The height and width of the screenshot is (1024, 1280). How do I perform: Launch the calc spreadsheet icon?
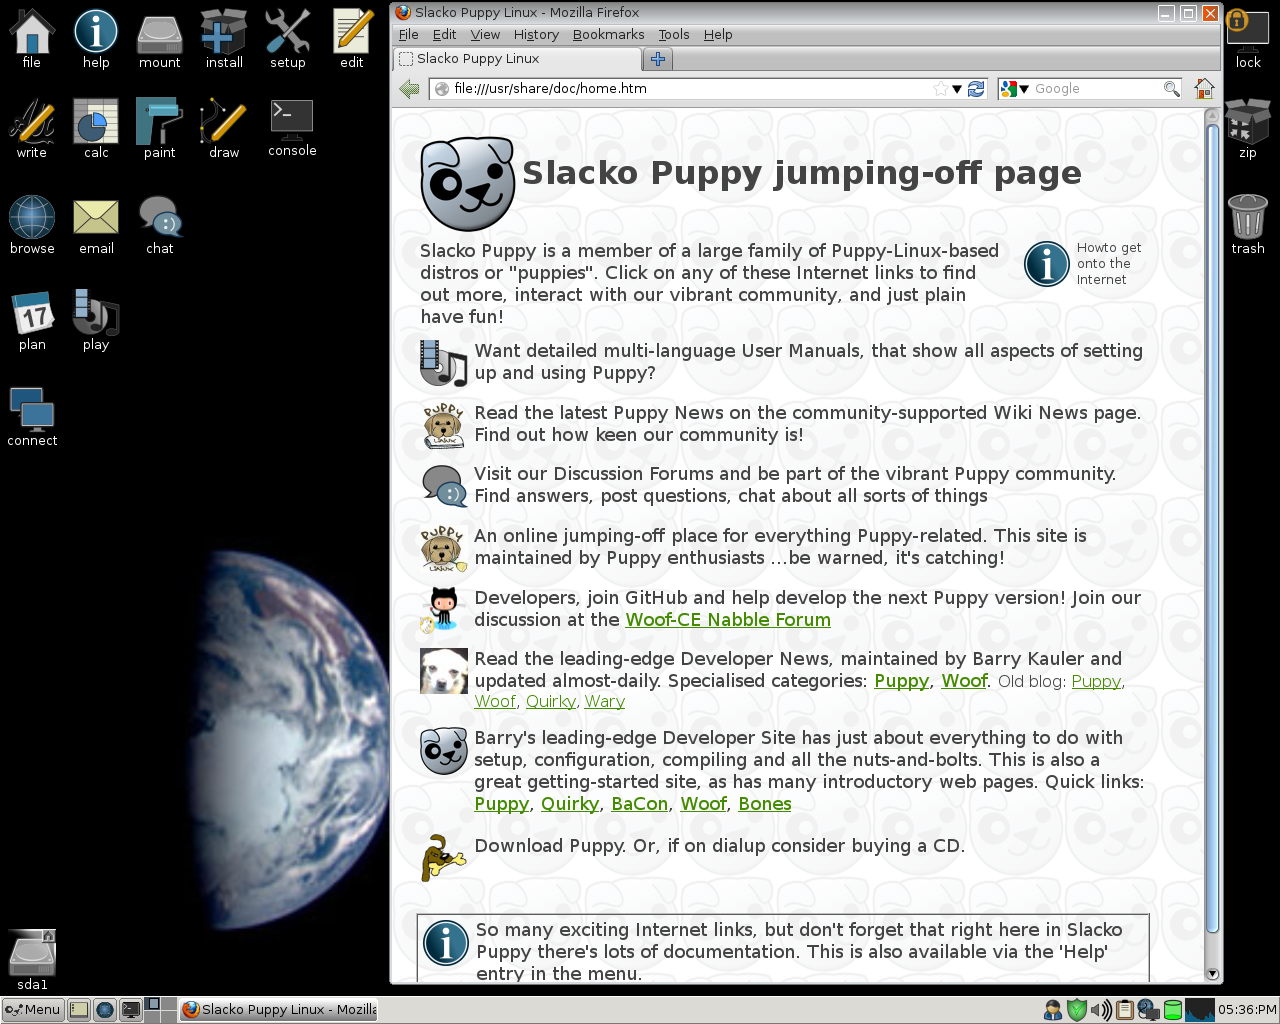[96, 122]
